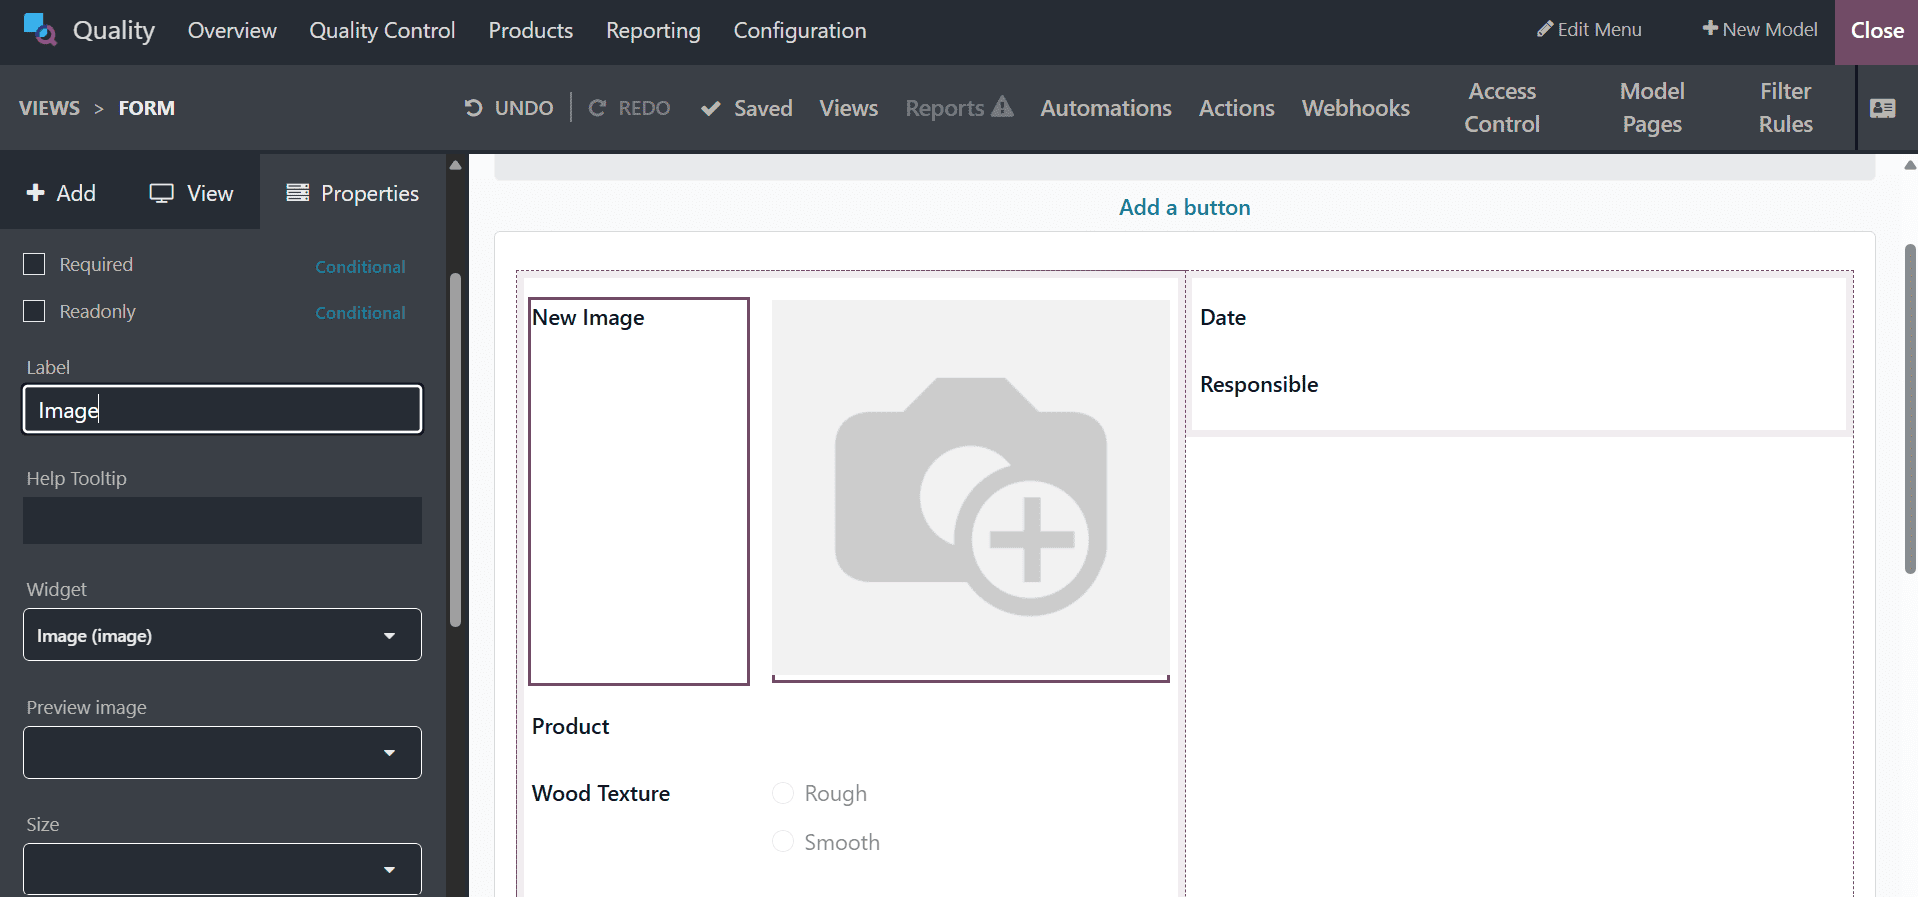The height and width of the screenshot is (897, 1918).
Task: Select the Wood Texture field label
Action: point(601,793)
